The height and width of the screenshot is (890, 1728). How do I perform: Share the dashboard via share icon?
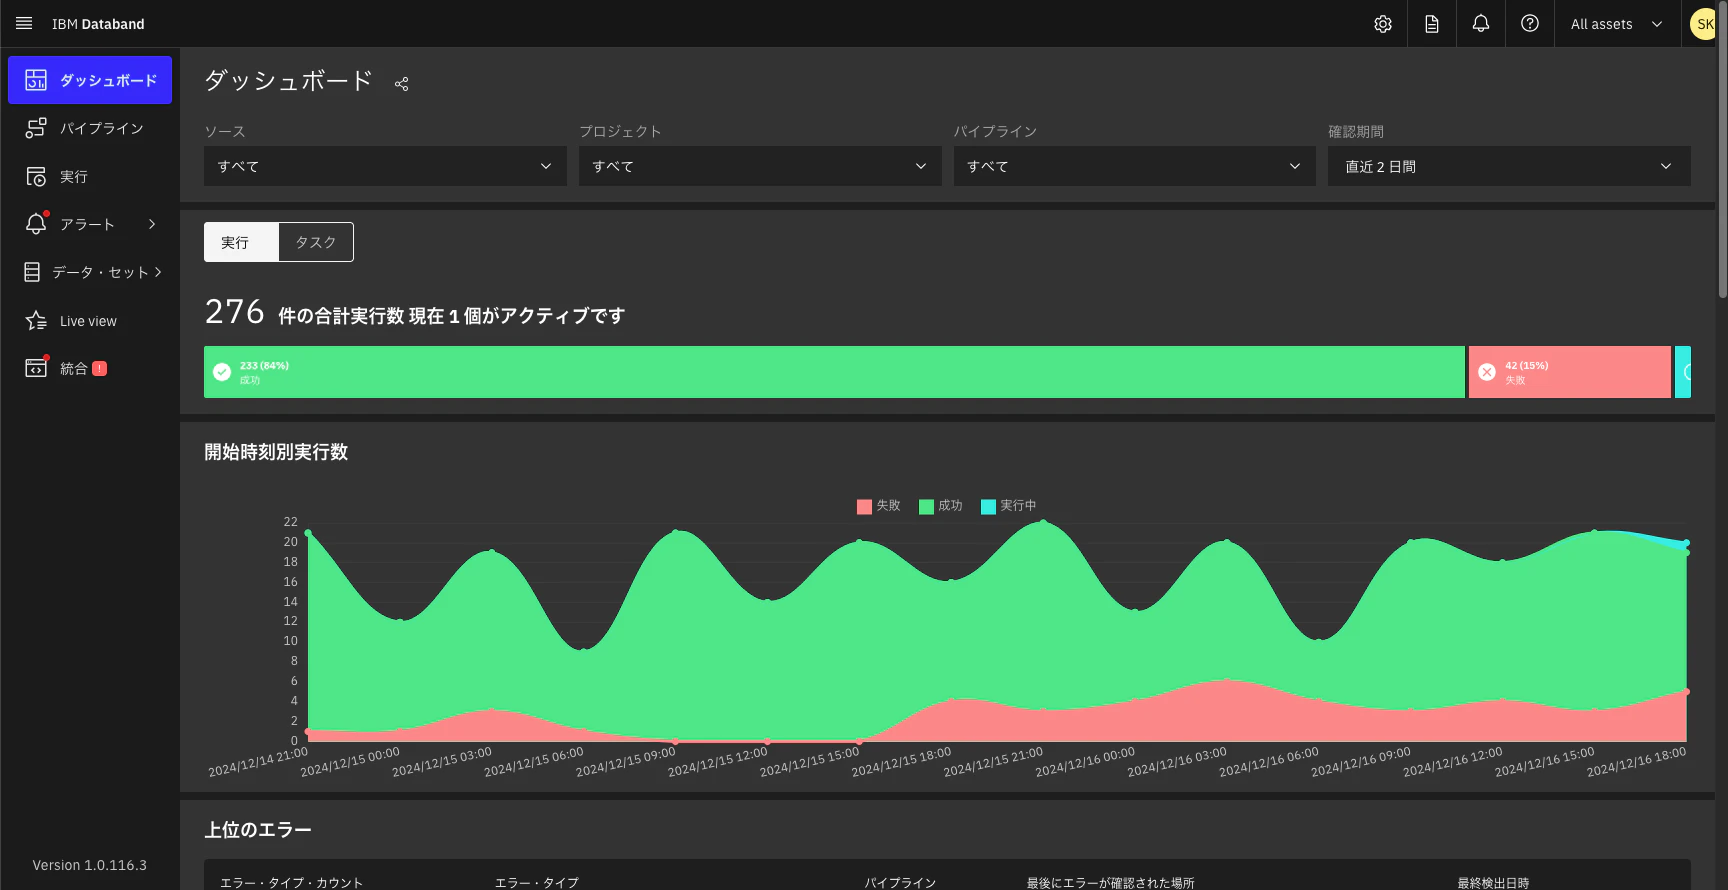pos(401,84)
